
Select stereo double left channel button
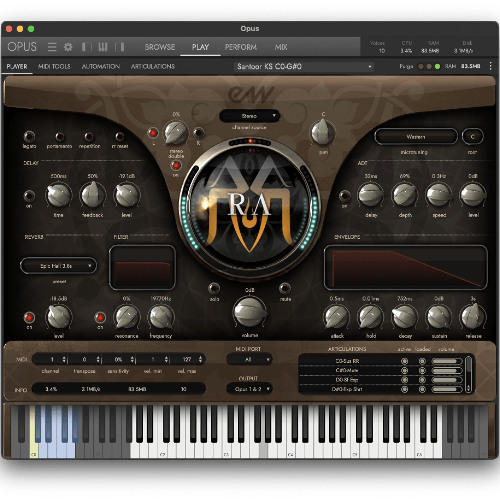(153, 133)
